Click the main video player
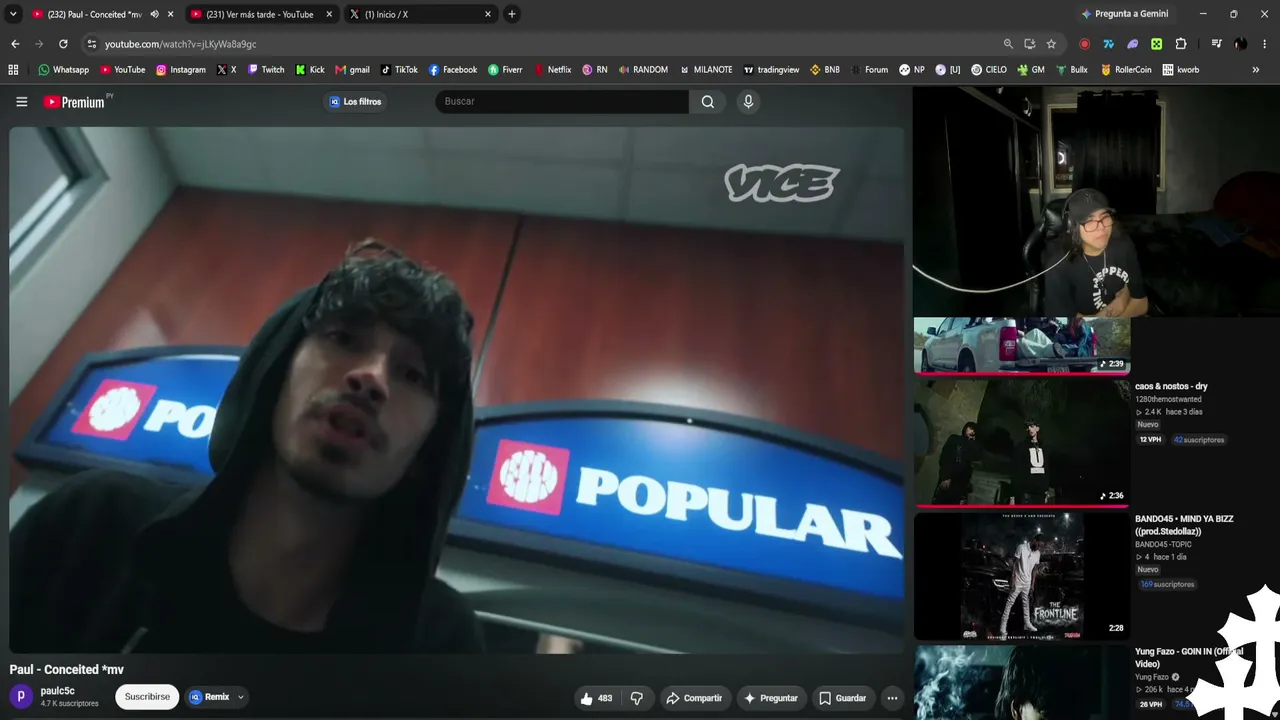This screenshot has width=1280, height=720. pyautogui.click(x=456, y=390)
